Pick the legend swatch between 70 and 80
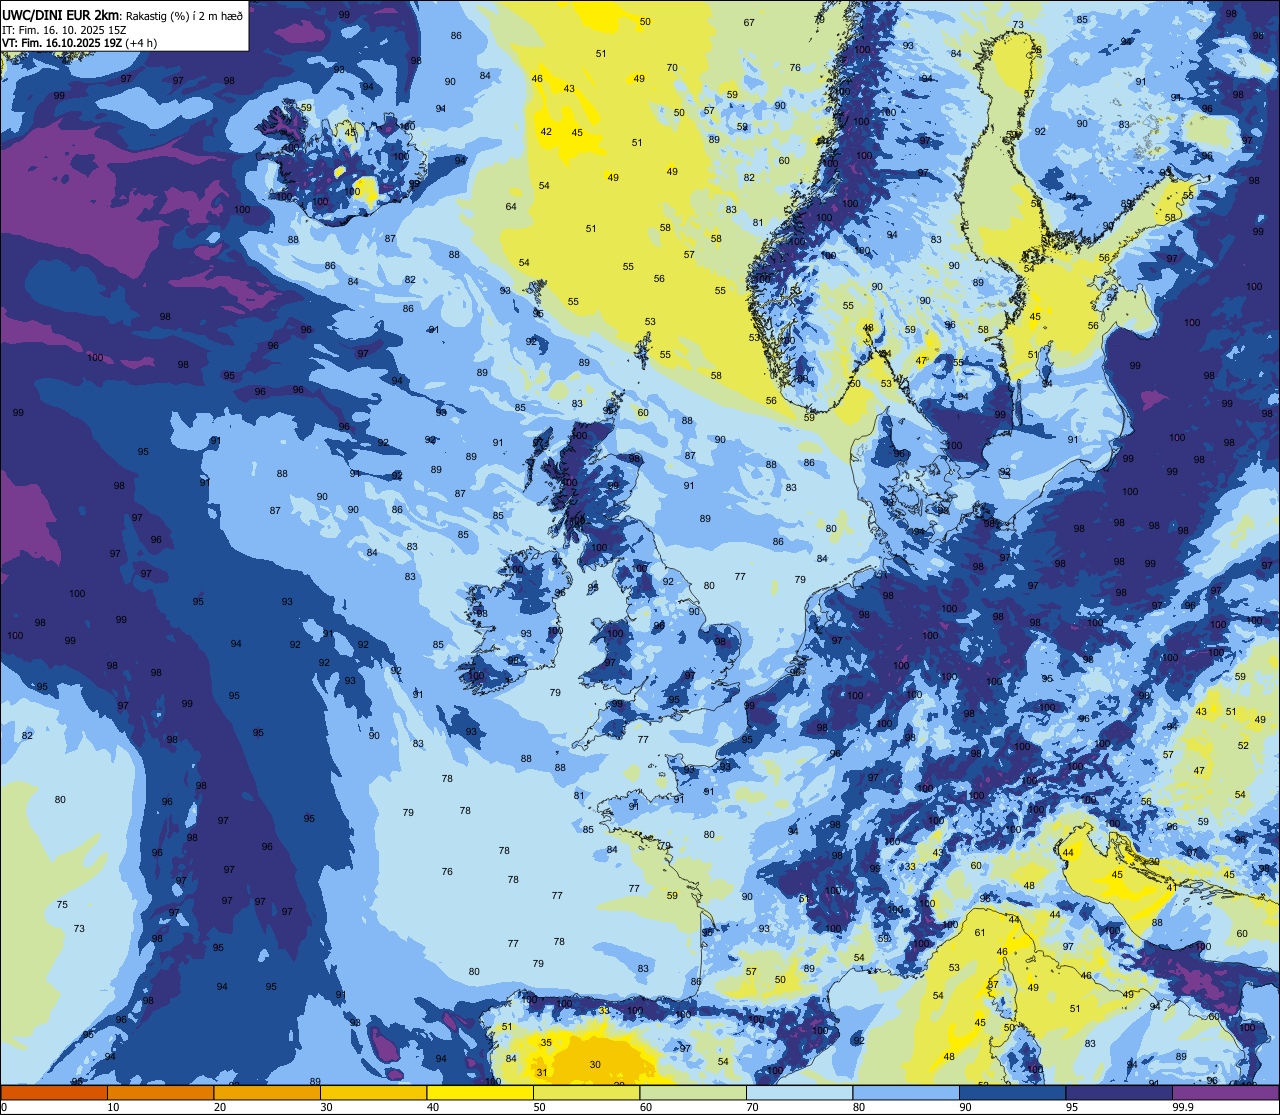The height and width of the screenshot is (1115, 1280). pyautogui.click(x=799, y=1092)
